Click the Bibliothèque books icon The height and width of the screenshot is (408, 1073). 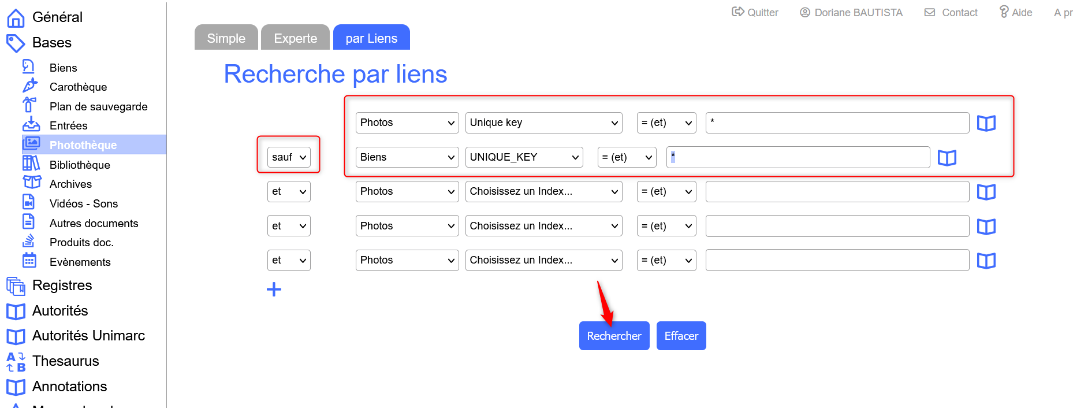coord(30,165)
